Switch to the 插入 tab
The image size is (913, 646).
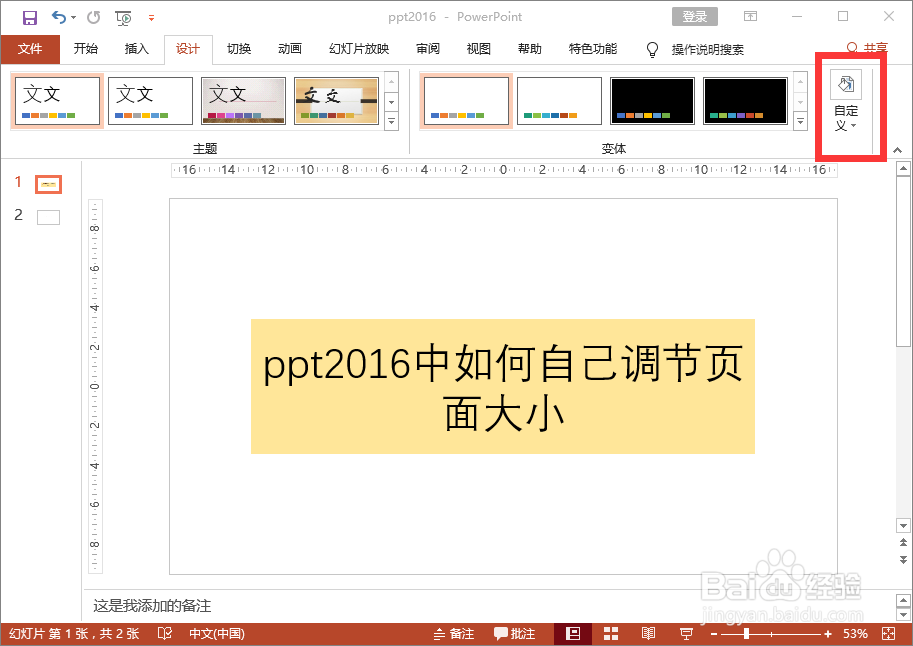pyautogui.click(x=137, y=49)
